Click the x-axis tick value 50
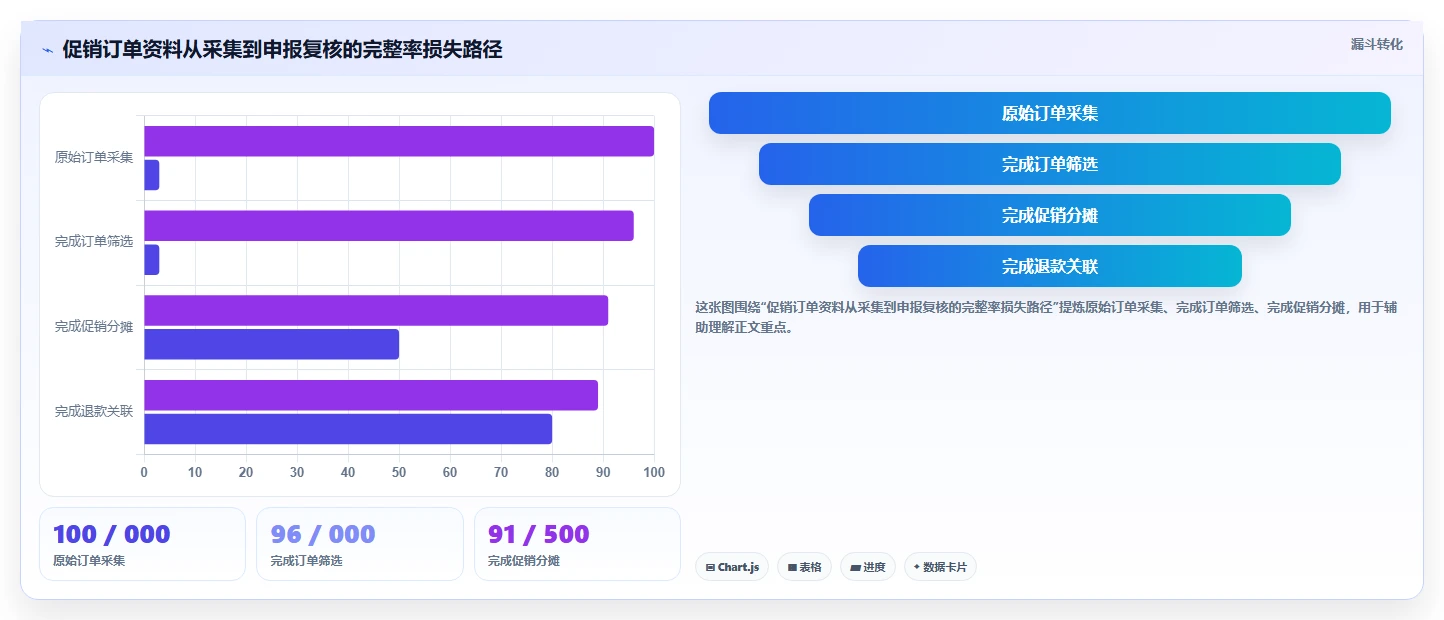 [x=399, y=472]
